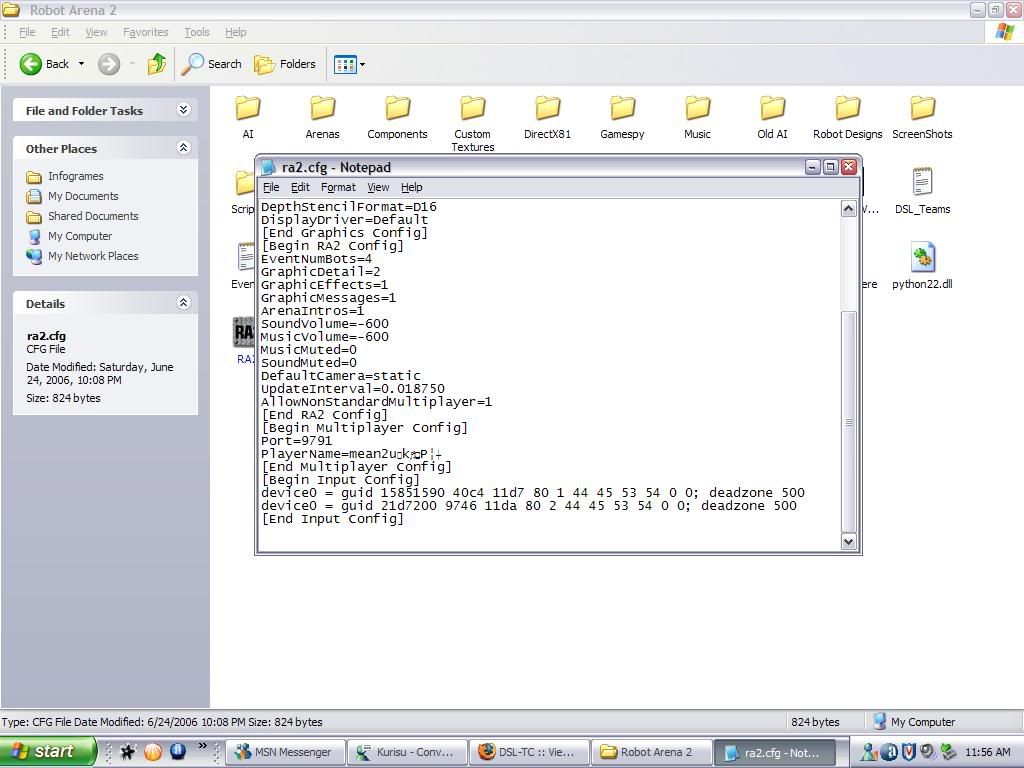Toggle the Folders pane
Screen dimensions: 1024x768
coord(285,64)
